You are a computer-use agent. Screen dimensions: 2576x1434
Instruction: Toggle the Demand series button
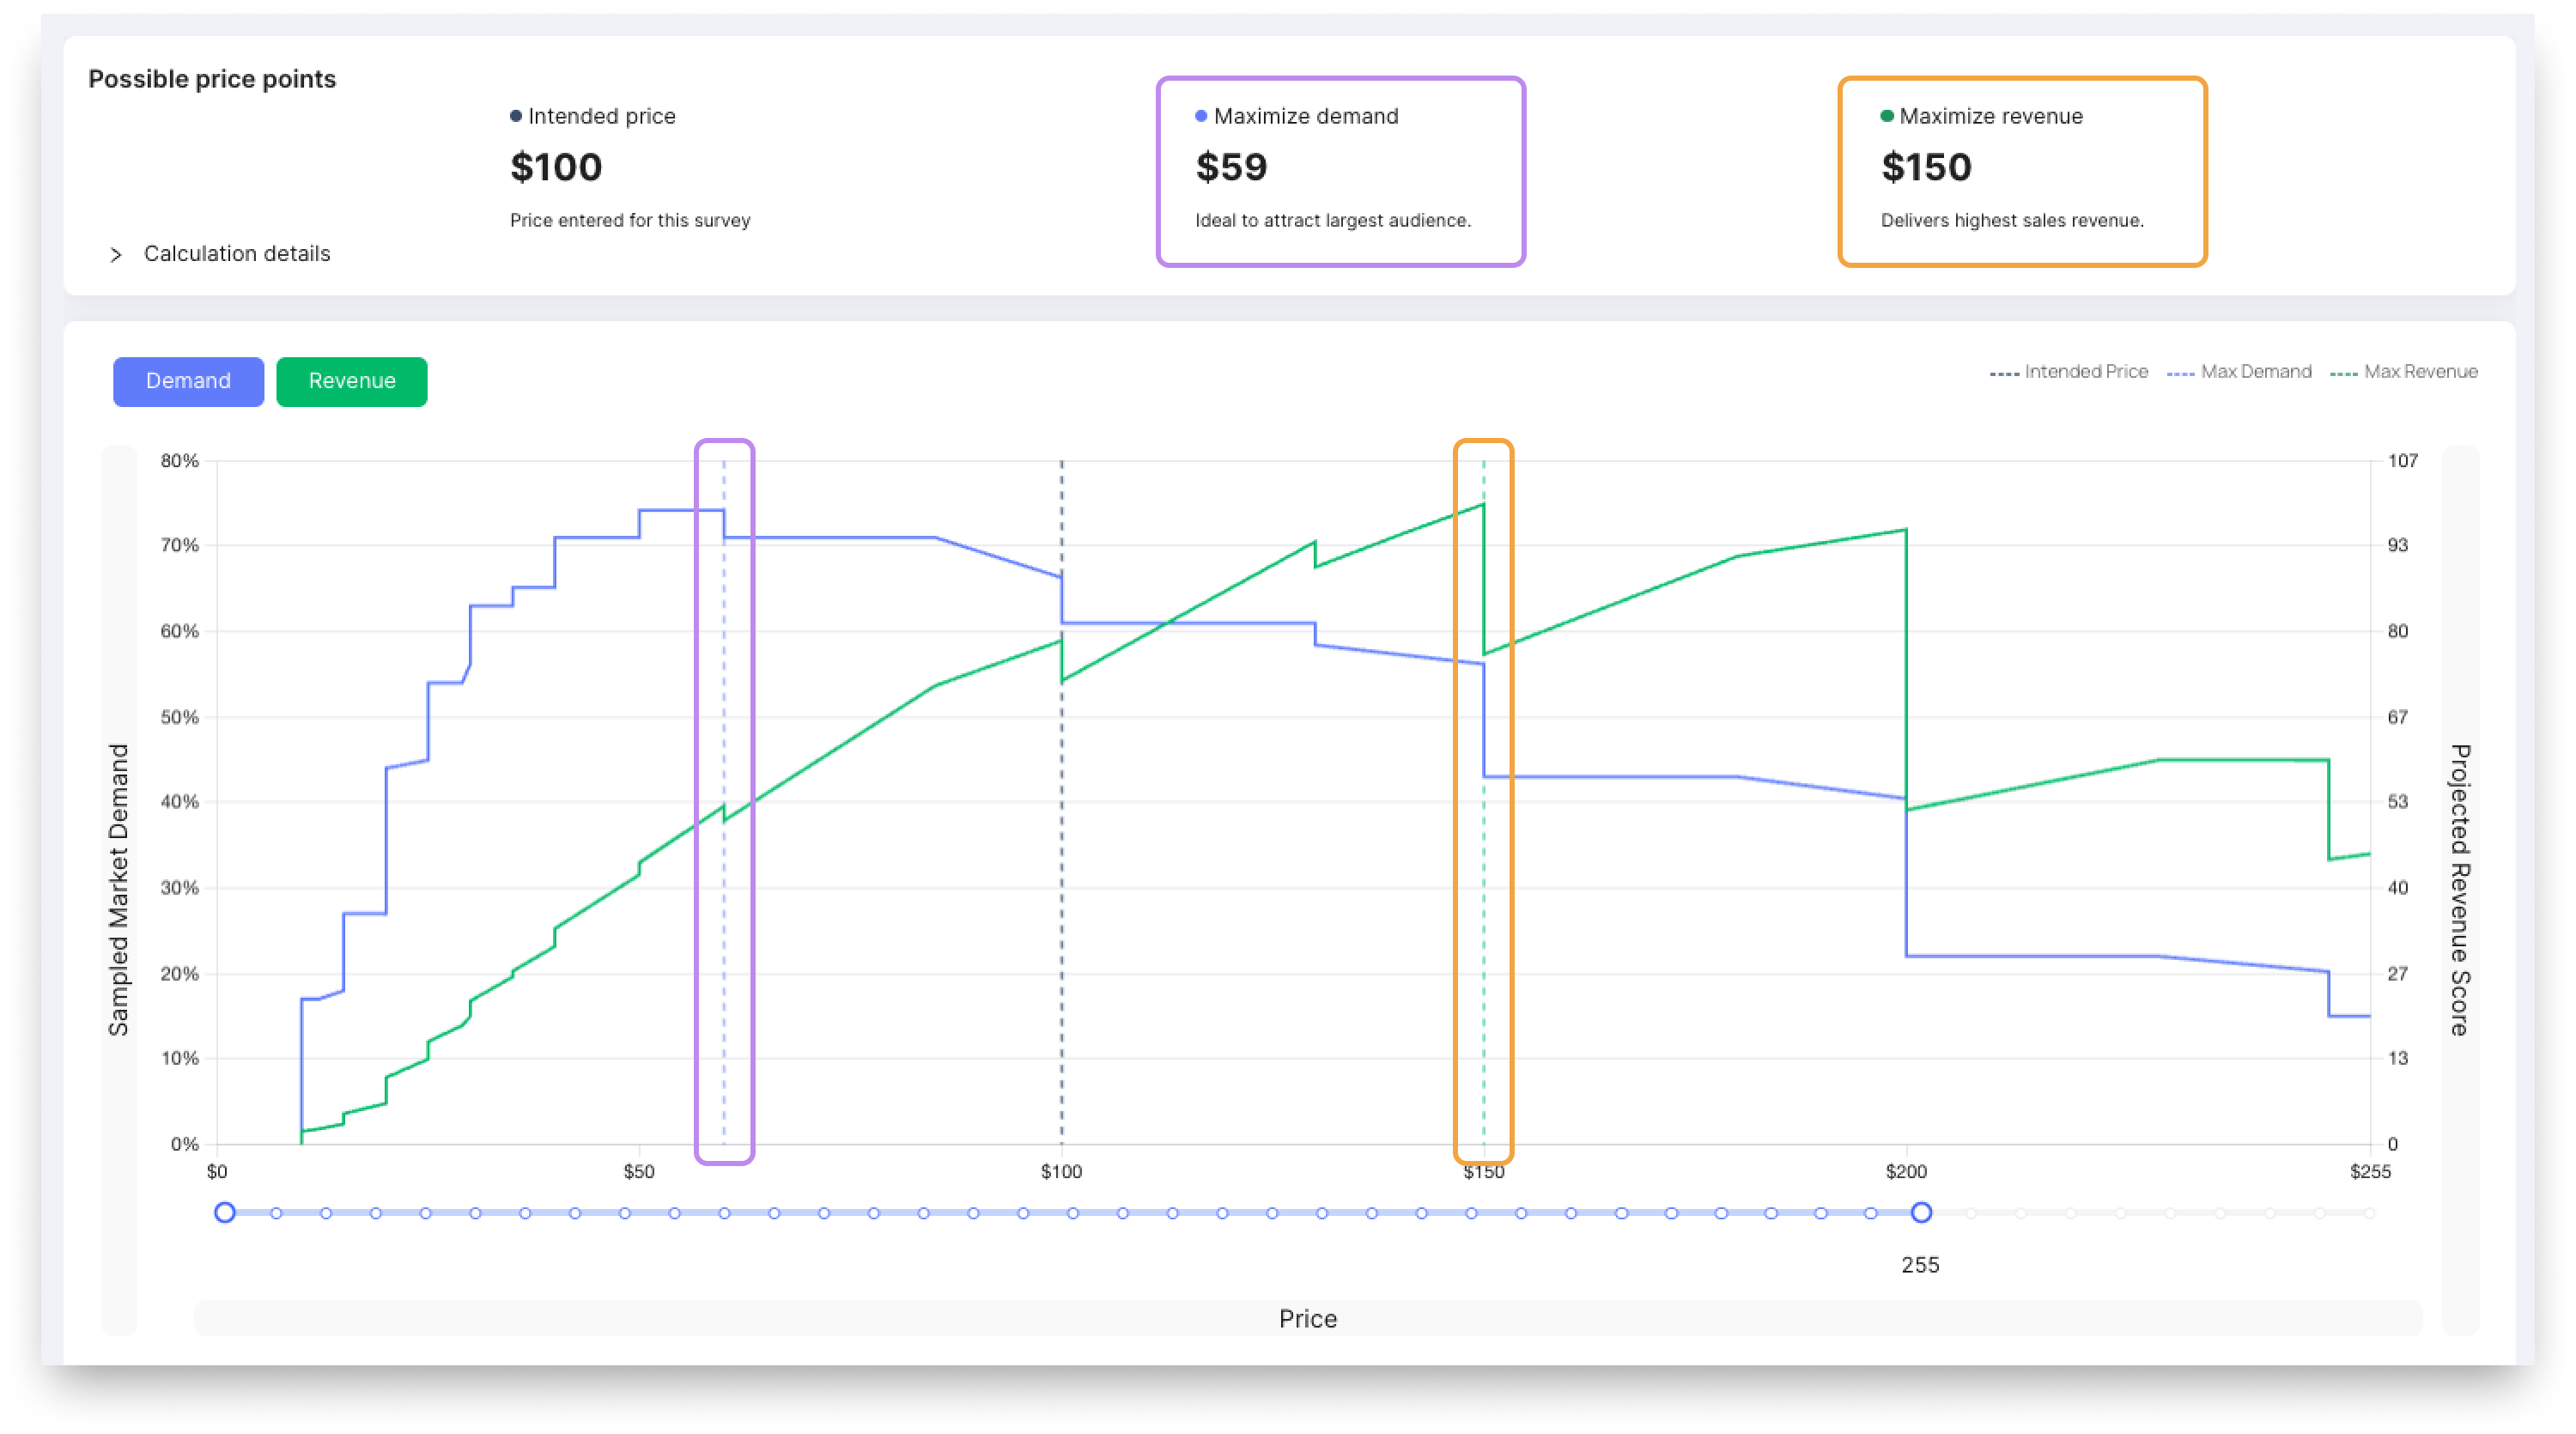(x=188, y=381)
